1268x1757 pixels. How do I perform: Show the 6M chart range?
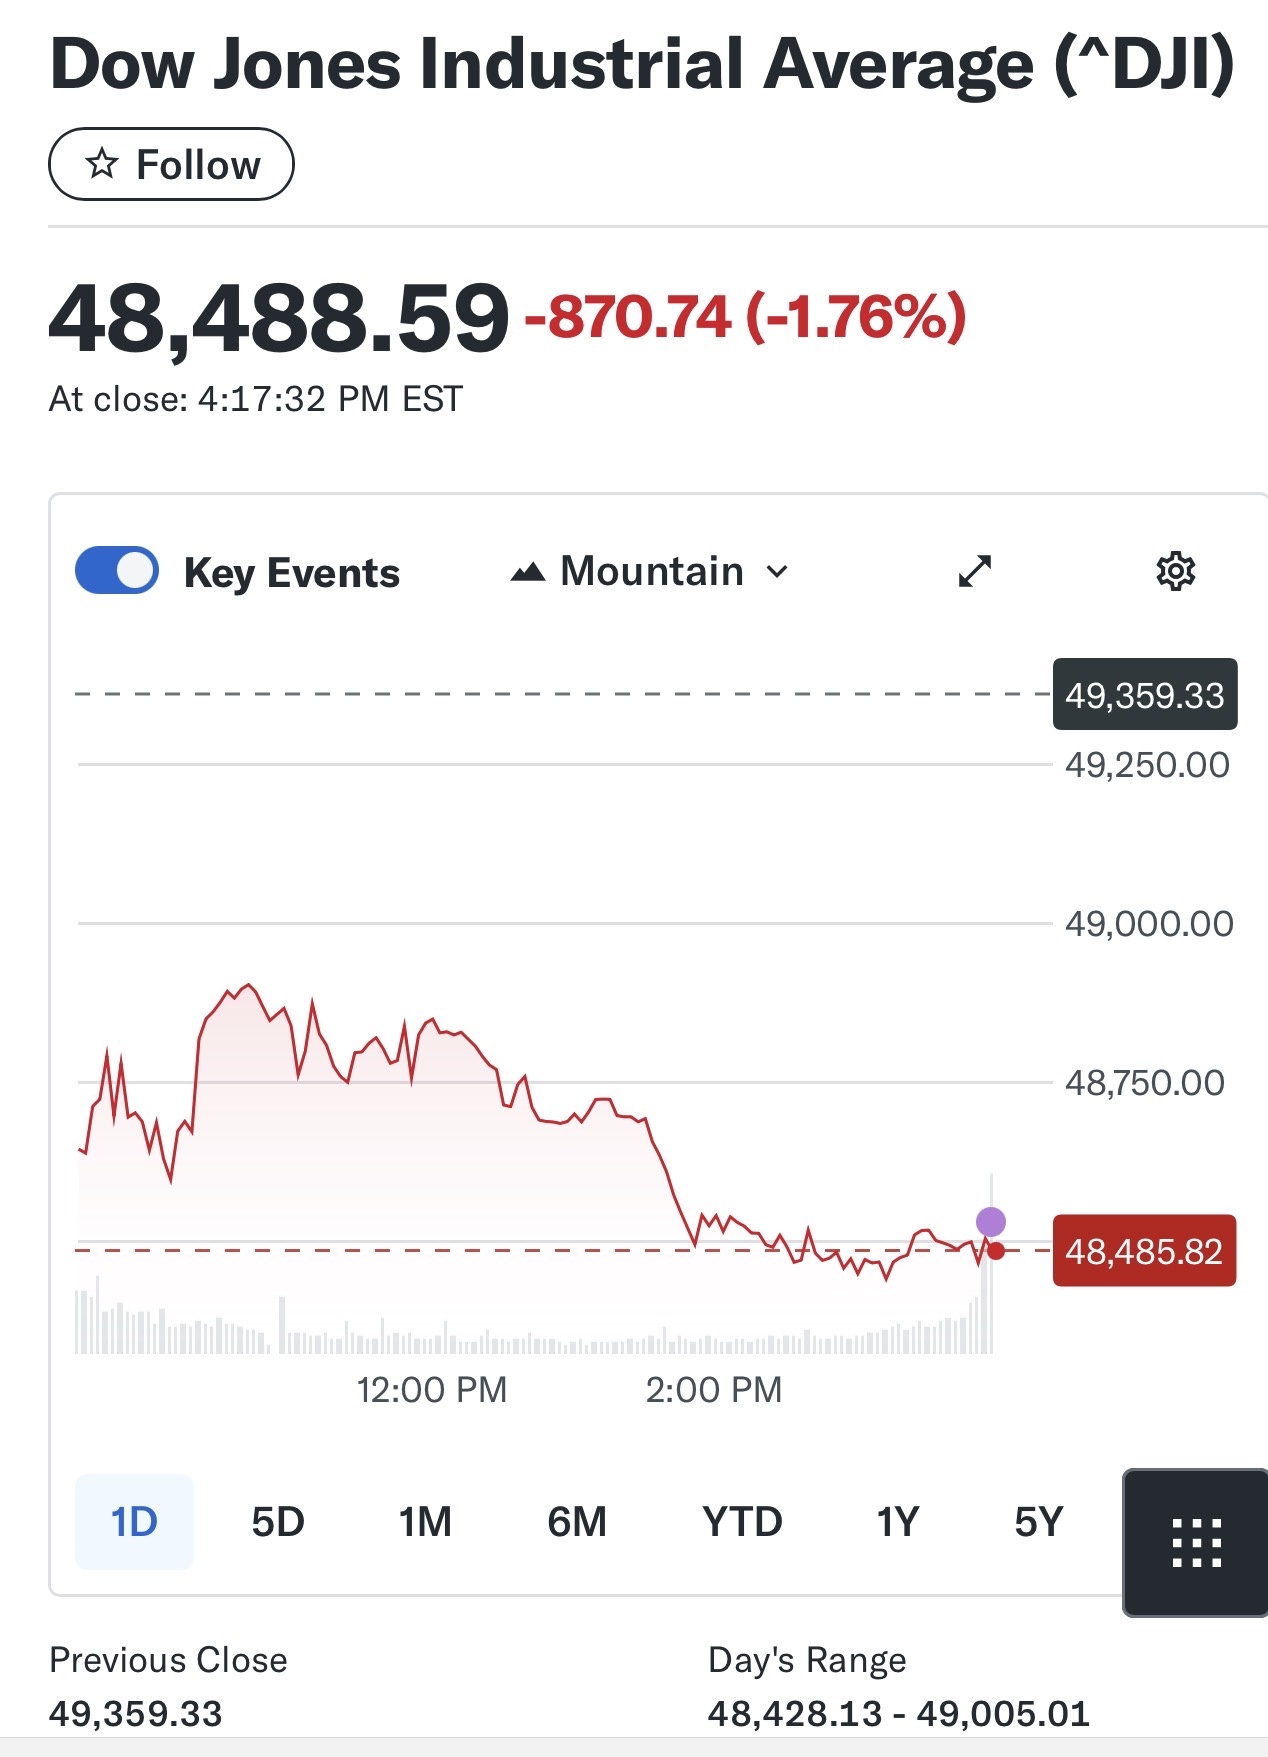point(577,1522)
